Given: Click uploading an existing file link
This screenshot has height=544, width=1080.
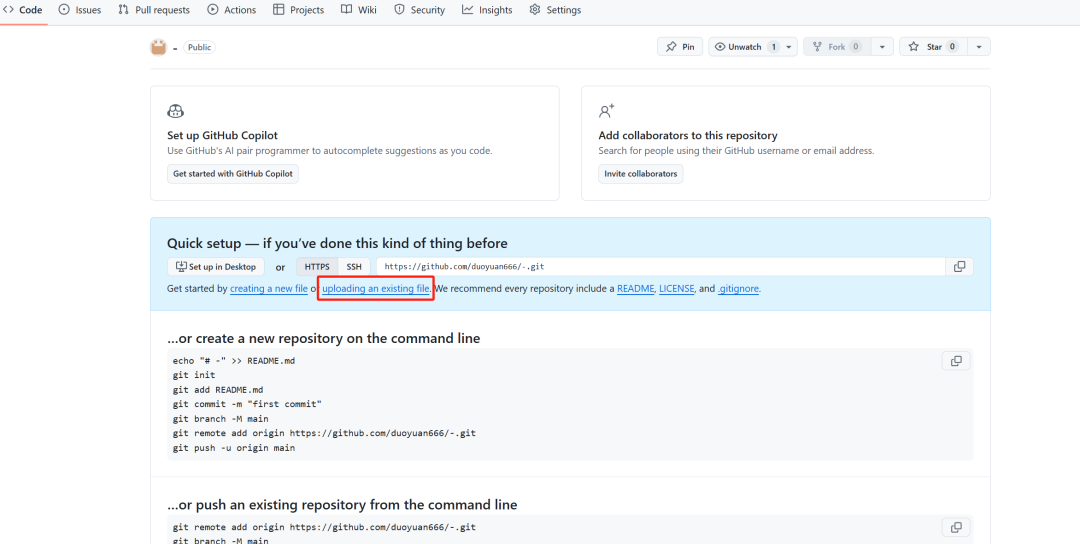Looking at the screenshot, I should pos(375,289).
